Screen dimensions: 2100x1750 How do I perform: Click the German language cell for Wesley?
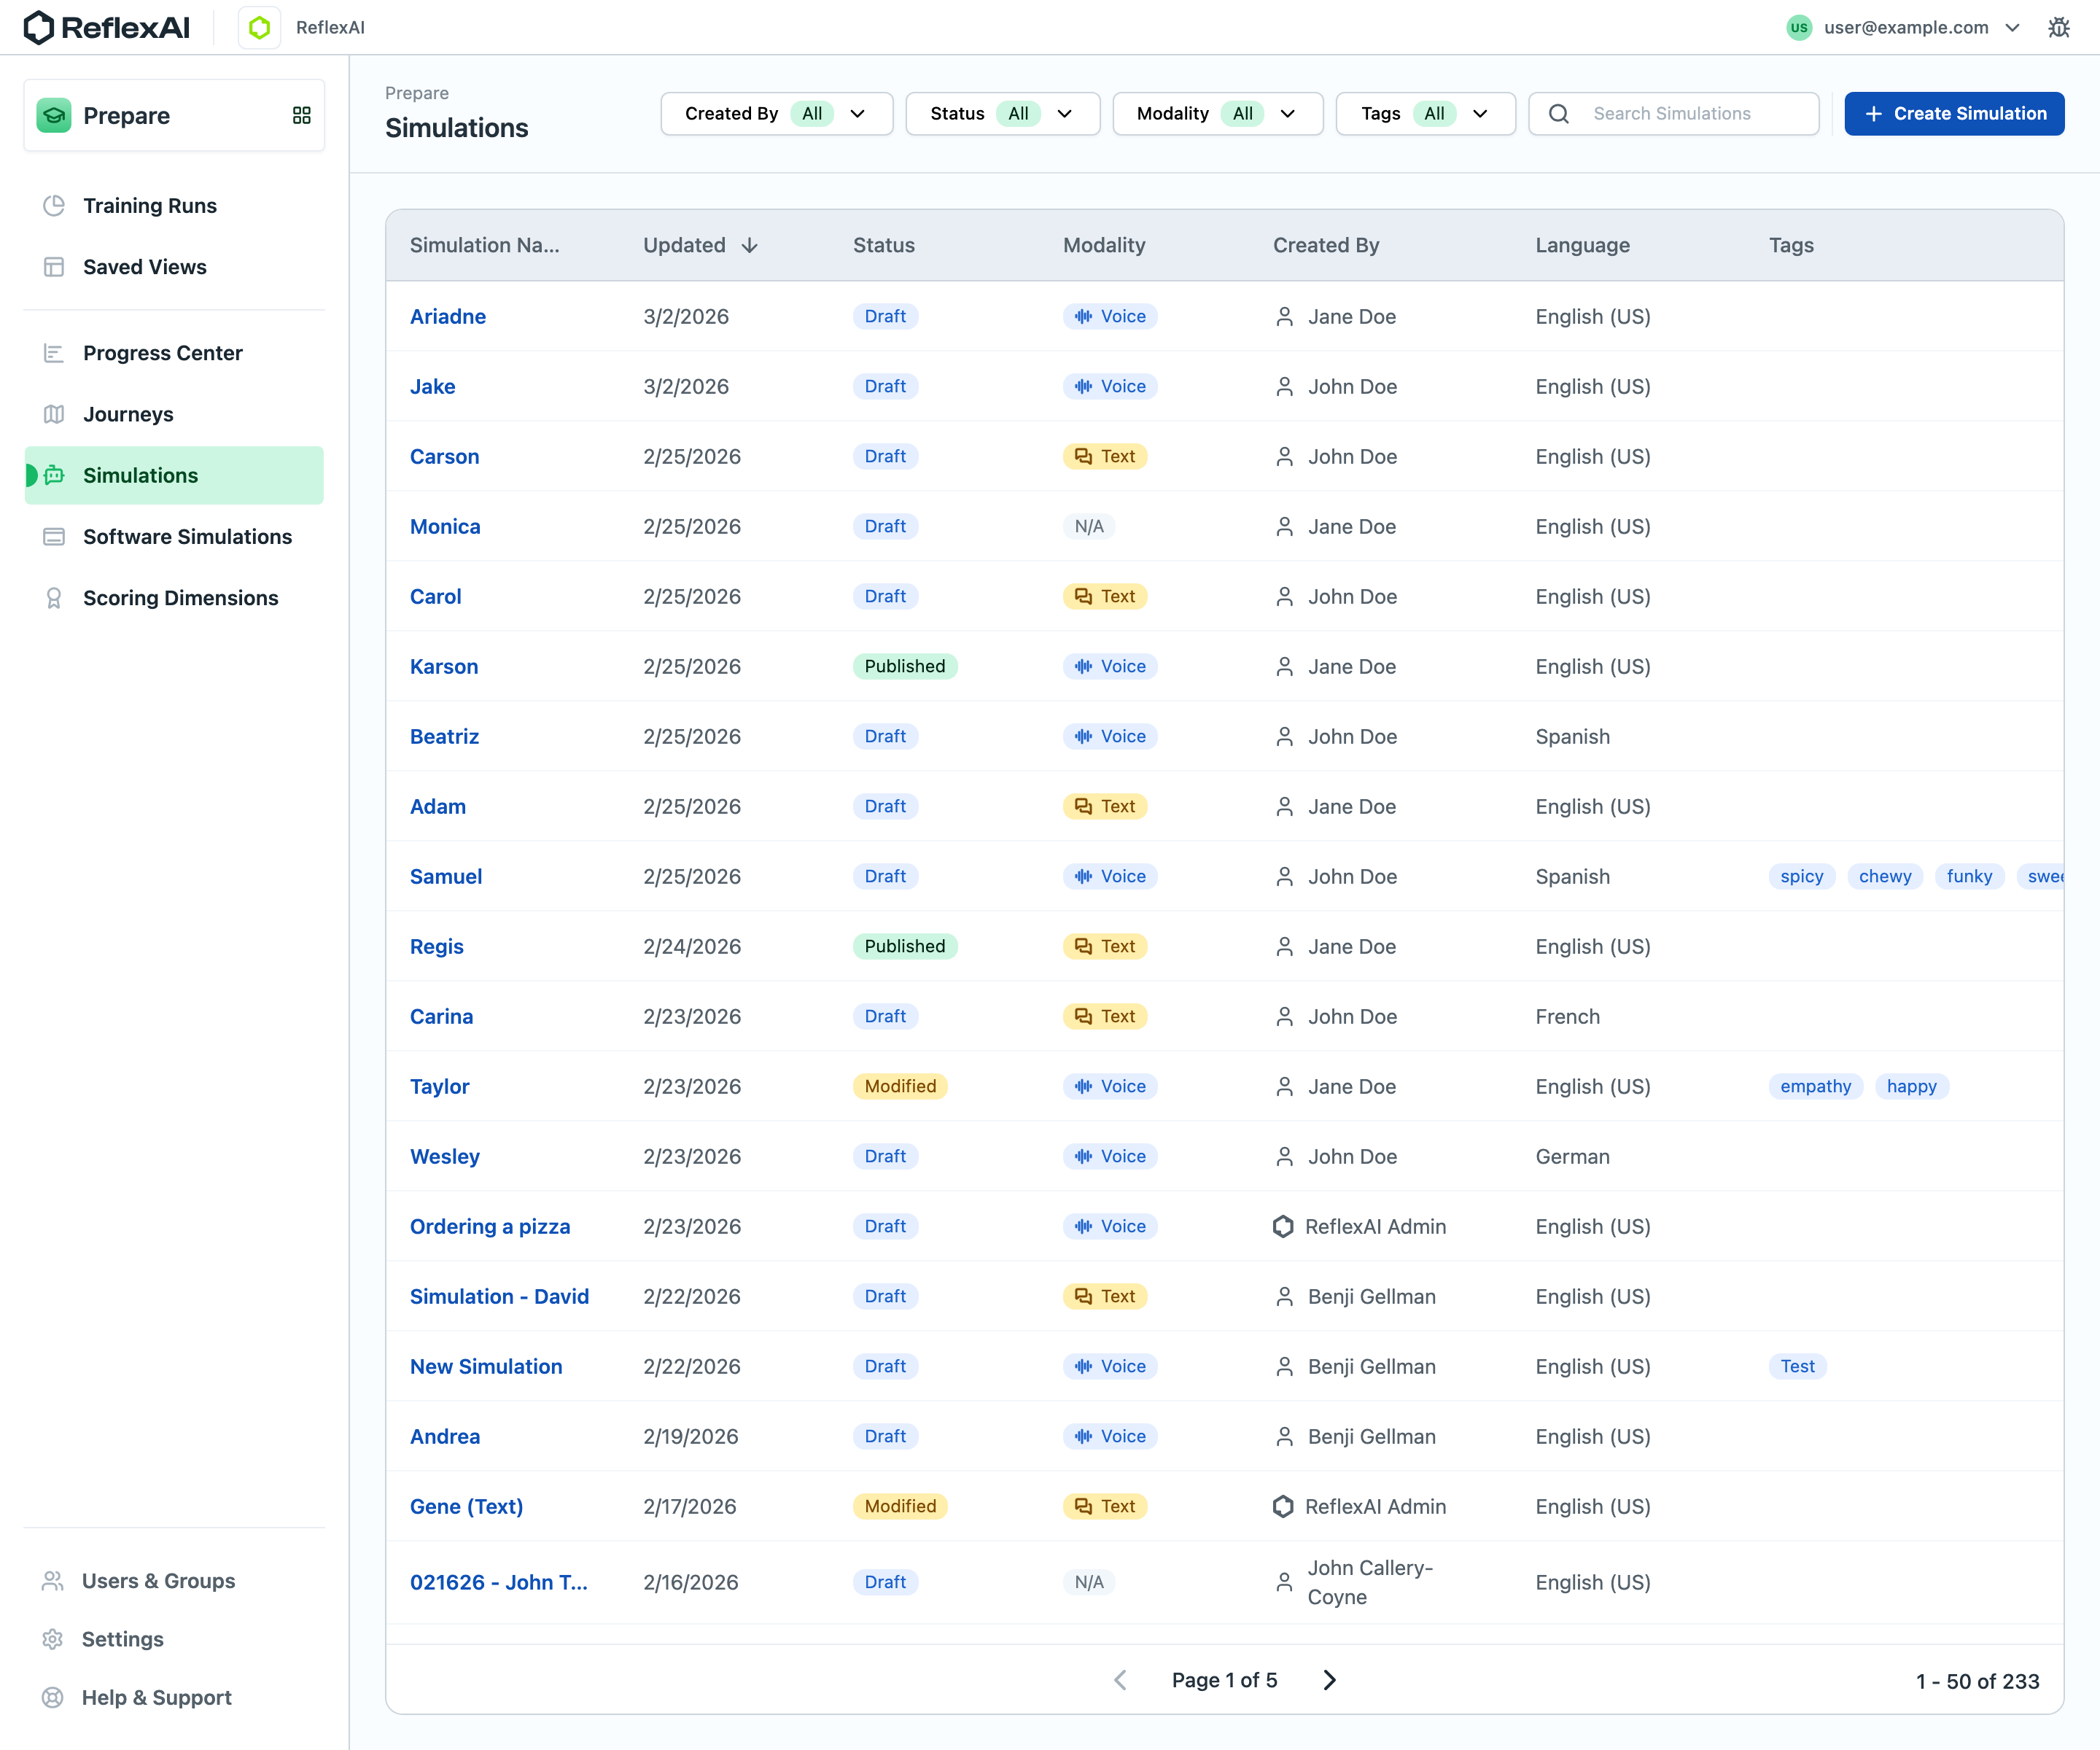point(1573,1157)
